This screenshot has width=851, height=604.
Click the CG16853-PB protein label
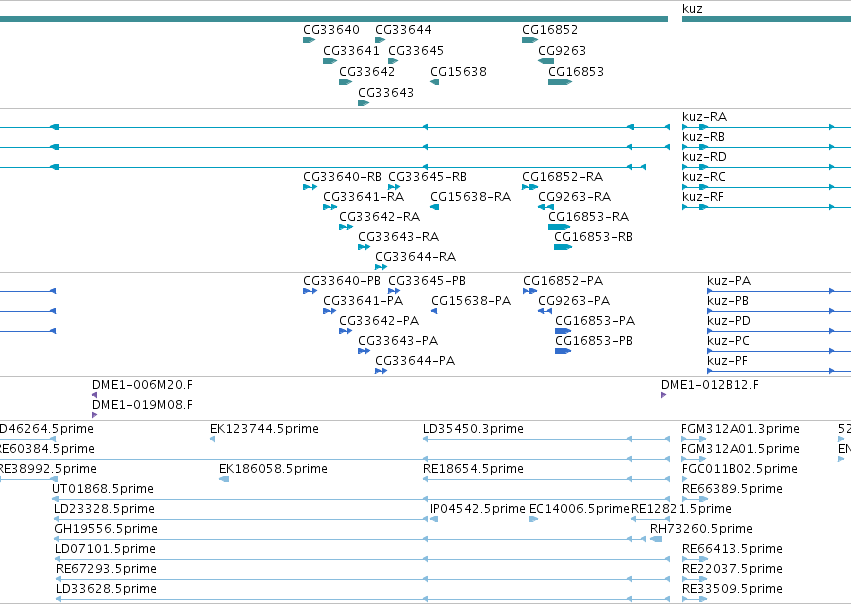click(x=594, y=341)
